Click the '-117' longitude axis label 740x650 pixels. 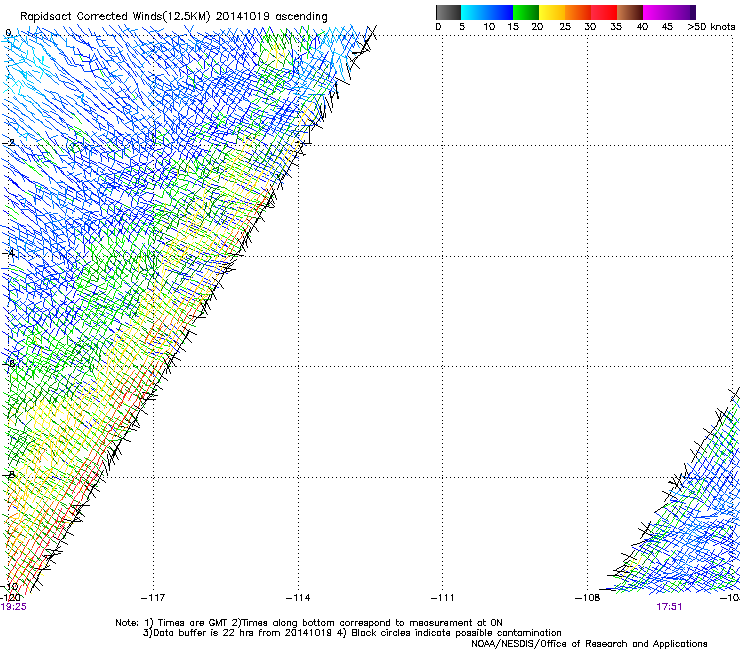point(153,598)
